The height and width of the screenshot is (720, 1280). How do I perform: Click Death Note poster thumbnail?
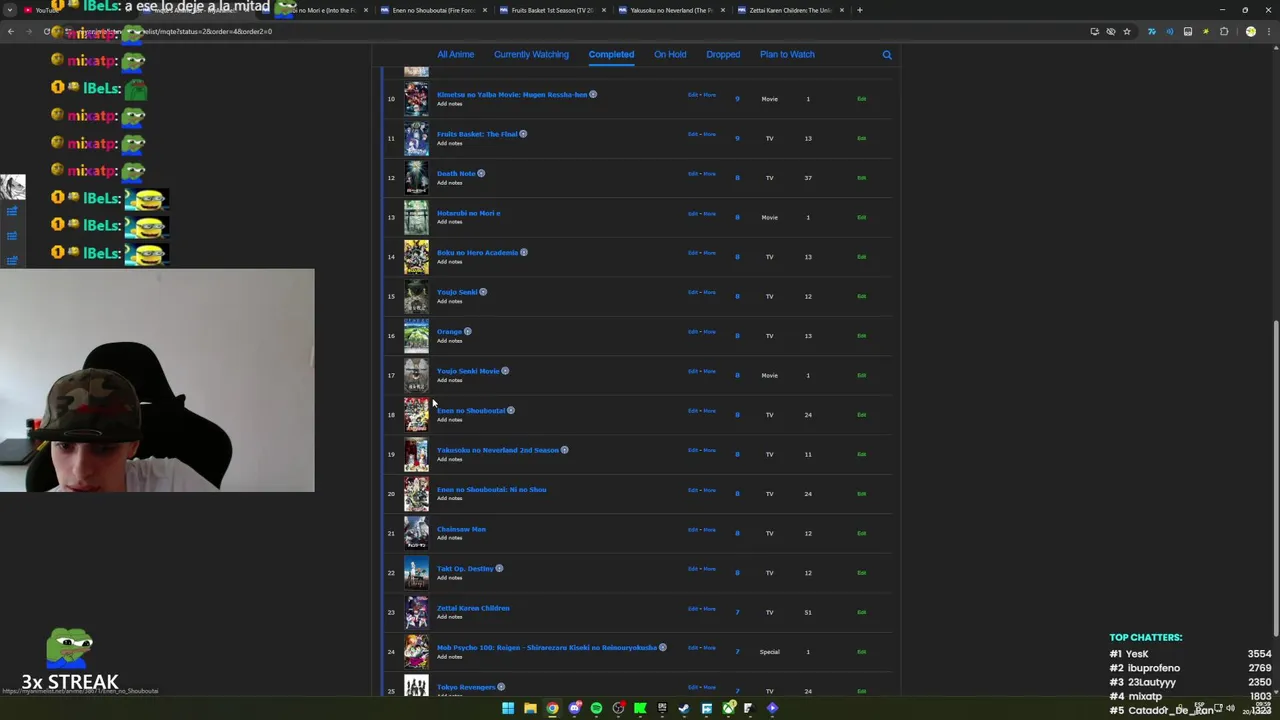pyautogui.click(x=416, y=178)
